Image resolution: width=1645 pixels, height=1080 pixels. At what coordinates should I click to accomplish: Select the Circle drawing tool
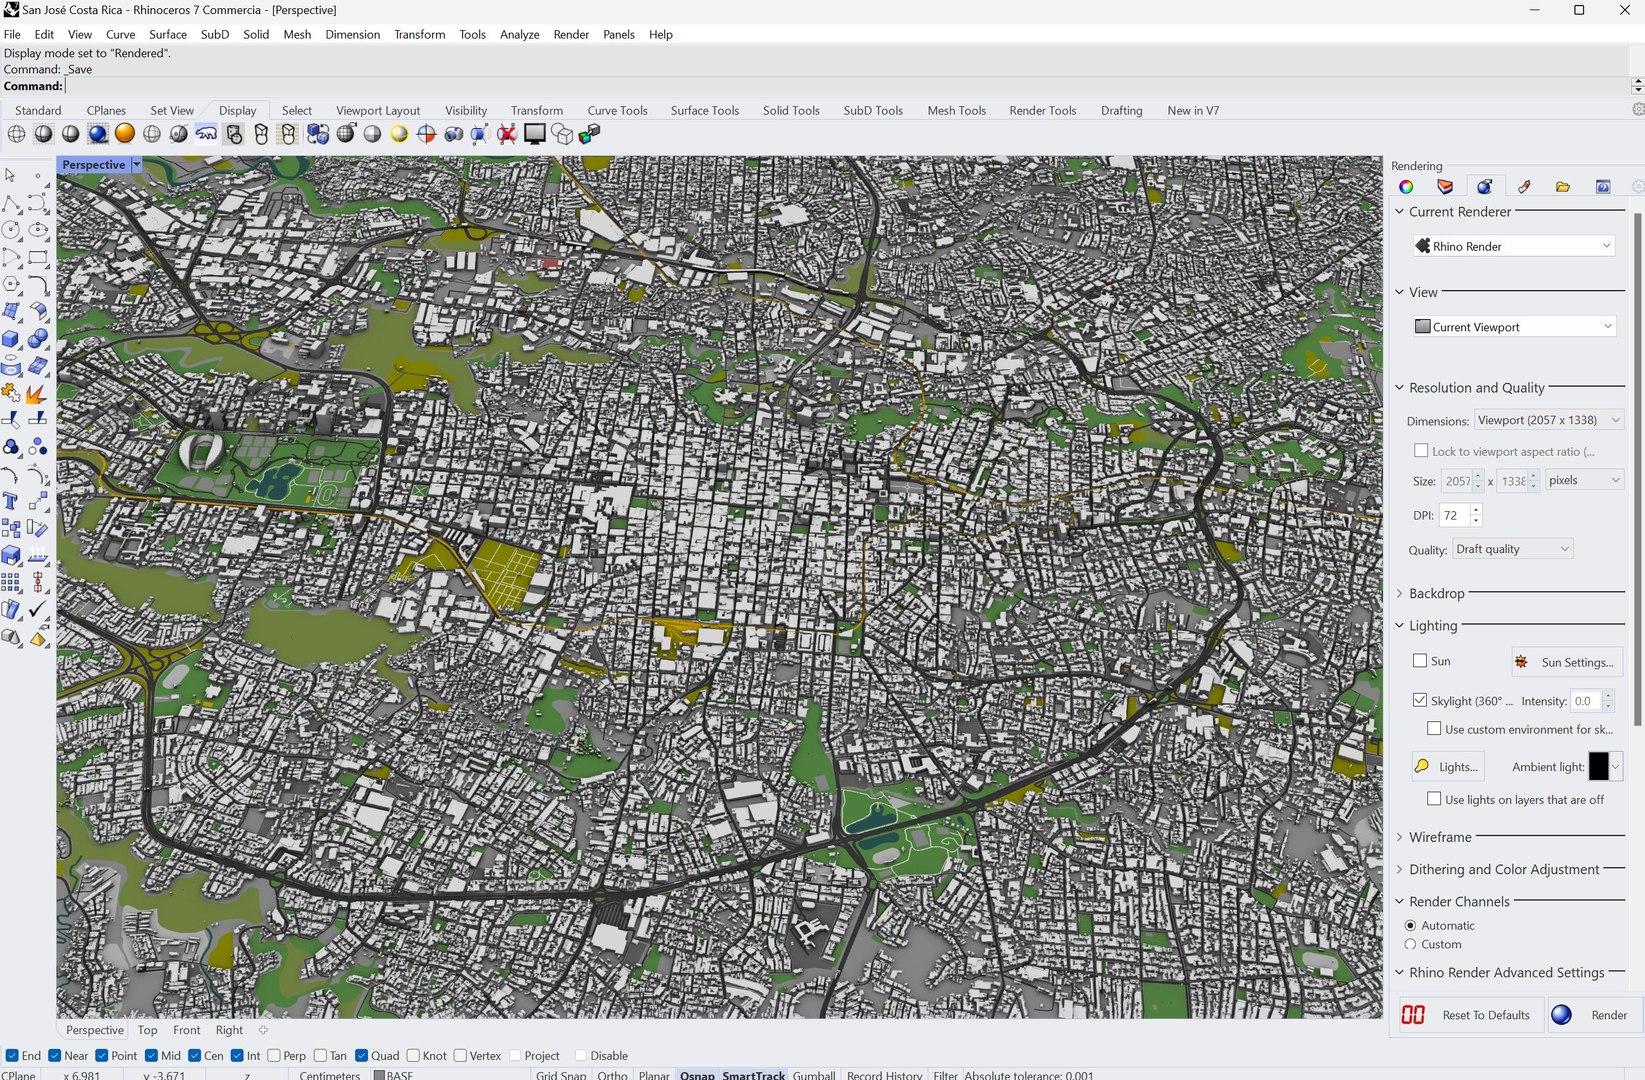click(11, 230)
